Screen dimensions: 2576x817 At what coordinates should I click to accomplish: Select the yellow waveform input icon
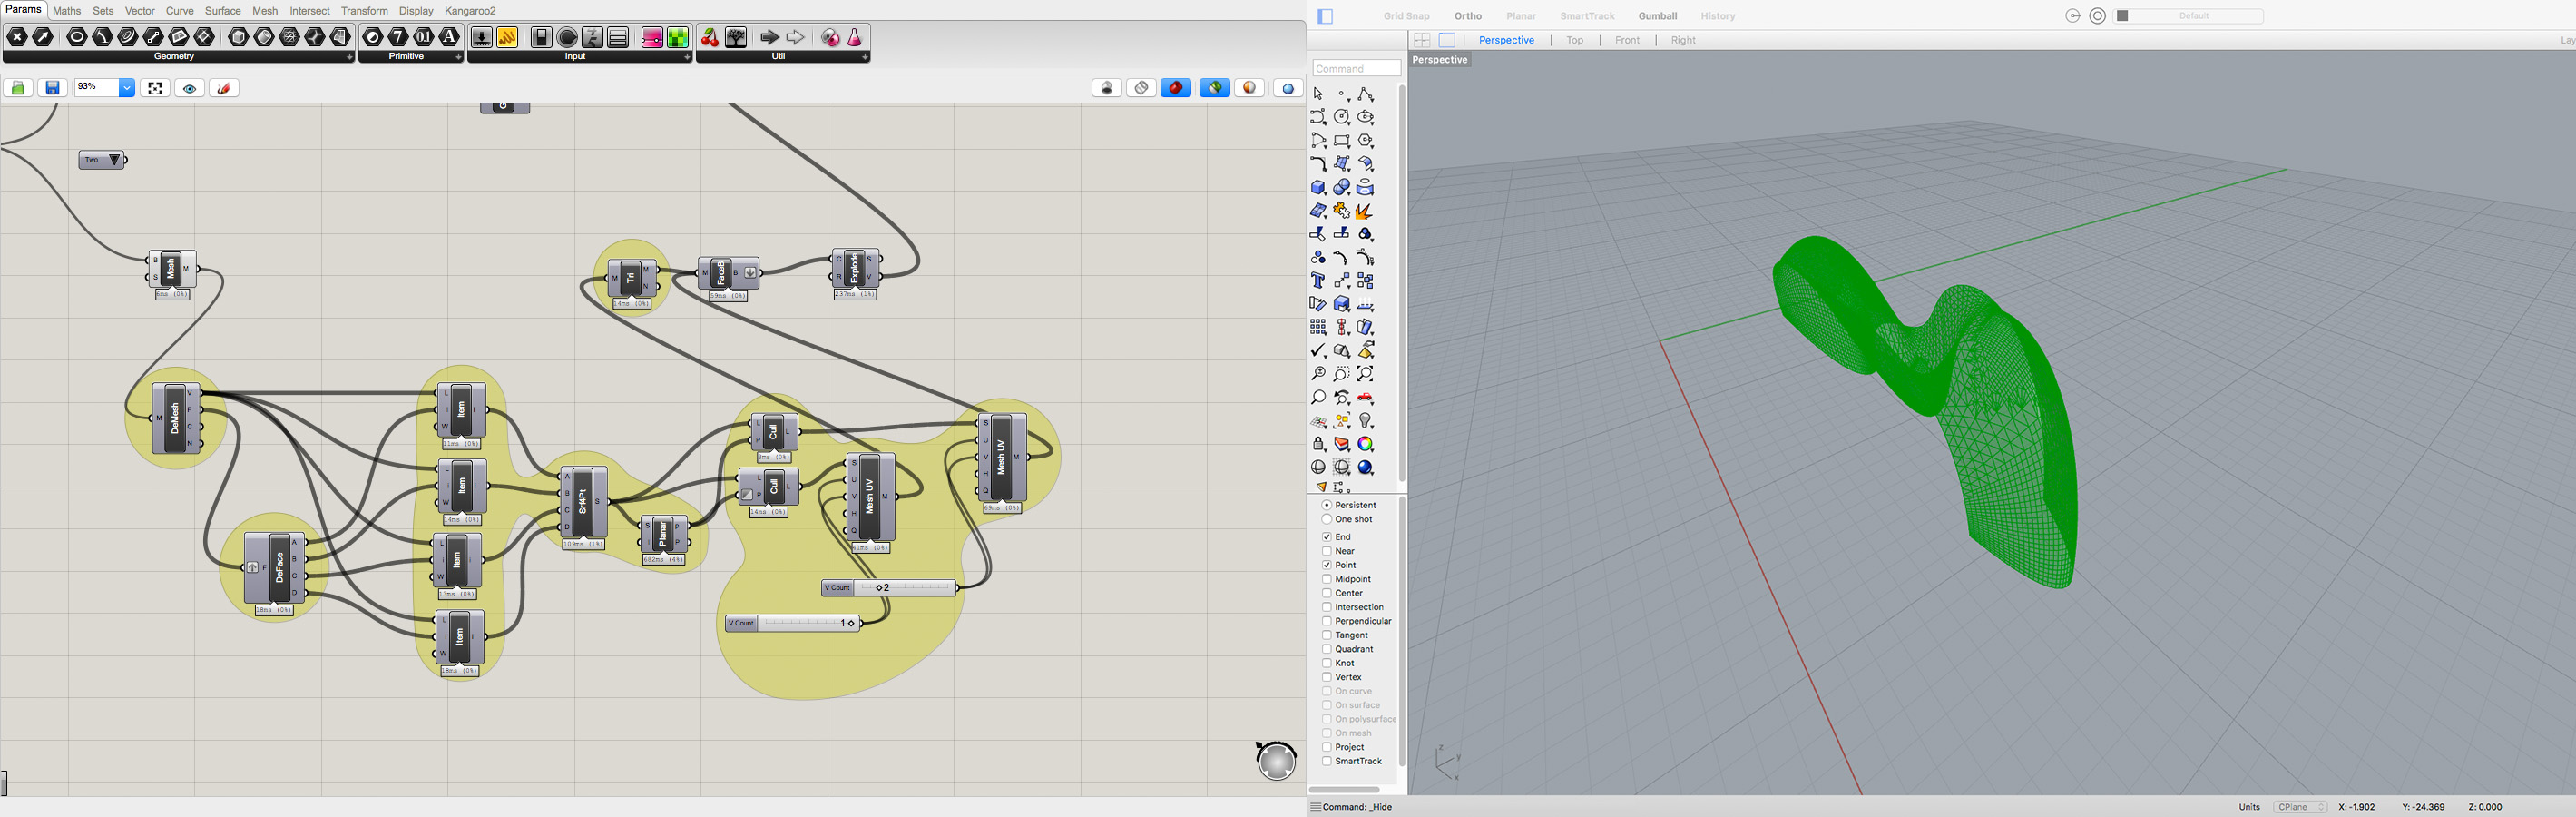pyautogui.click(x=507, y=37)
